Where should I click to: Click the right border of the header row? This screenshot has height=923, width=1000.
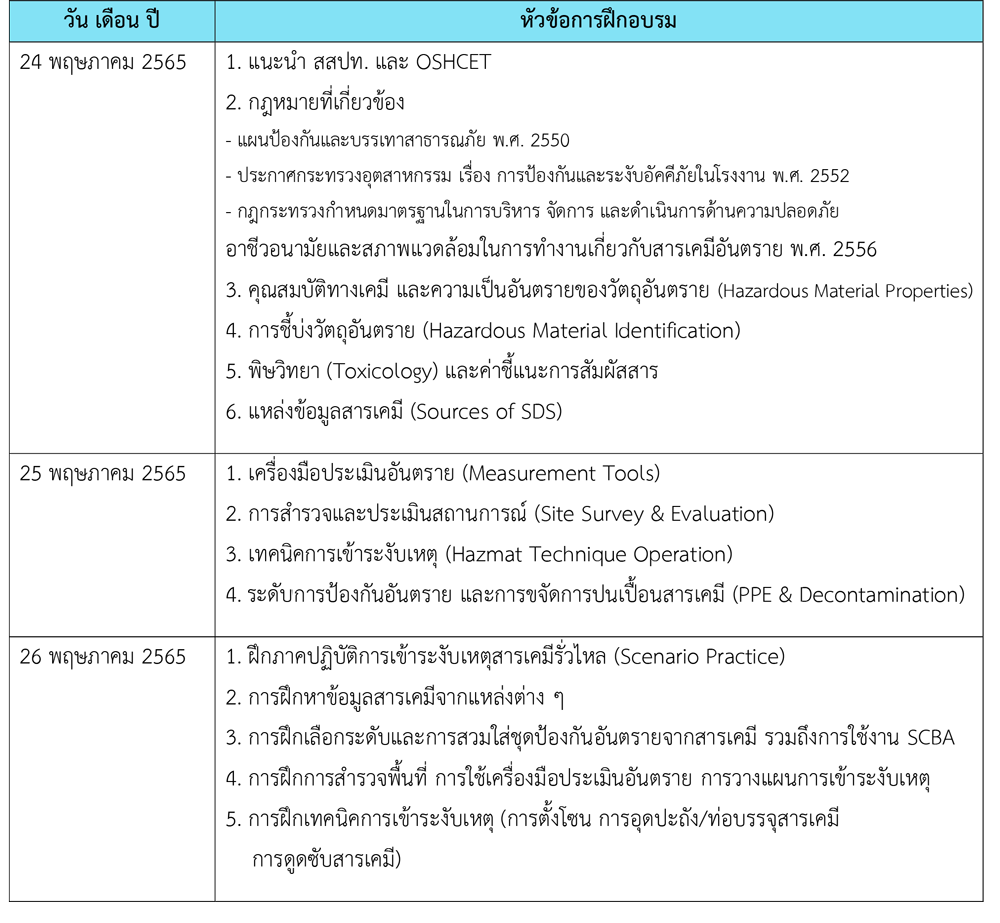[x=983, y=21]
